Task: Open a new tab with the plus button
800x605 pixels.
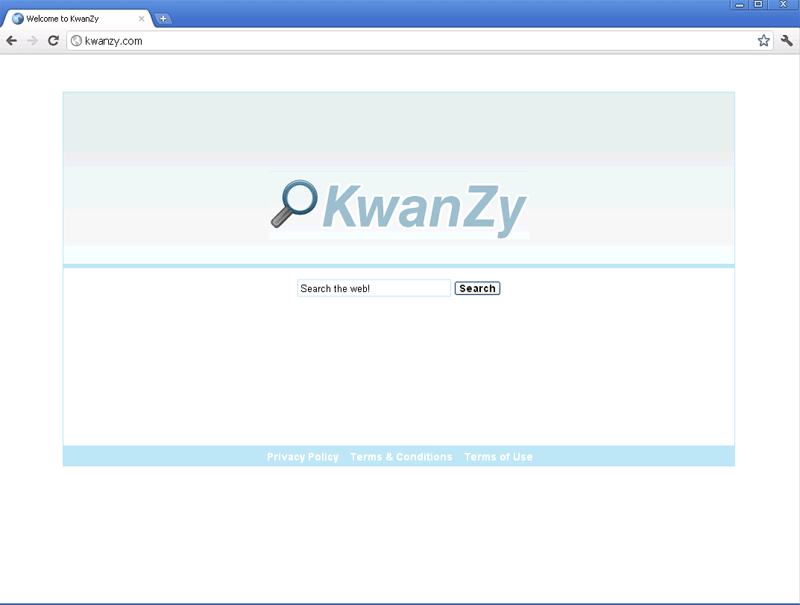Action: point(163,18)
